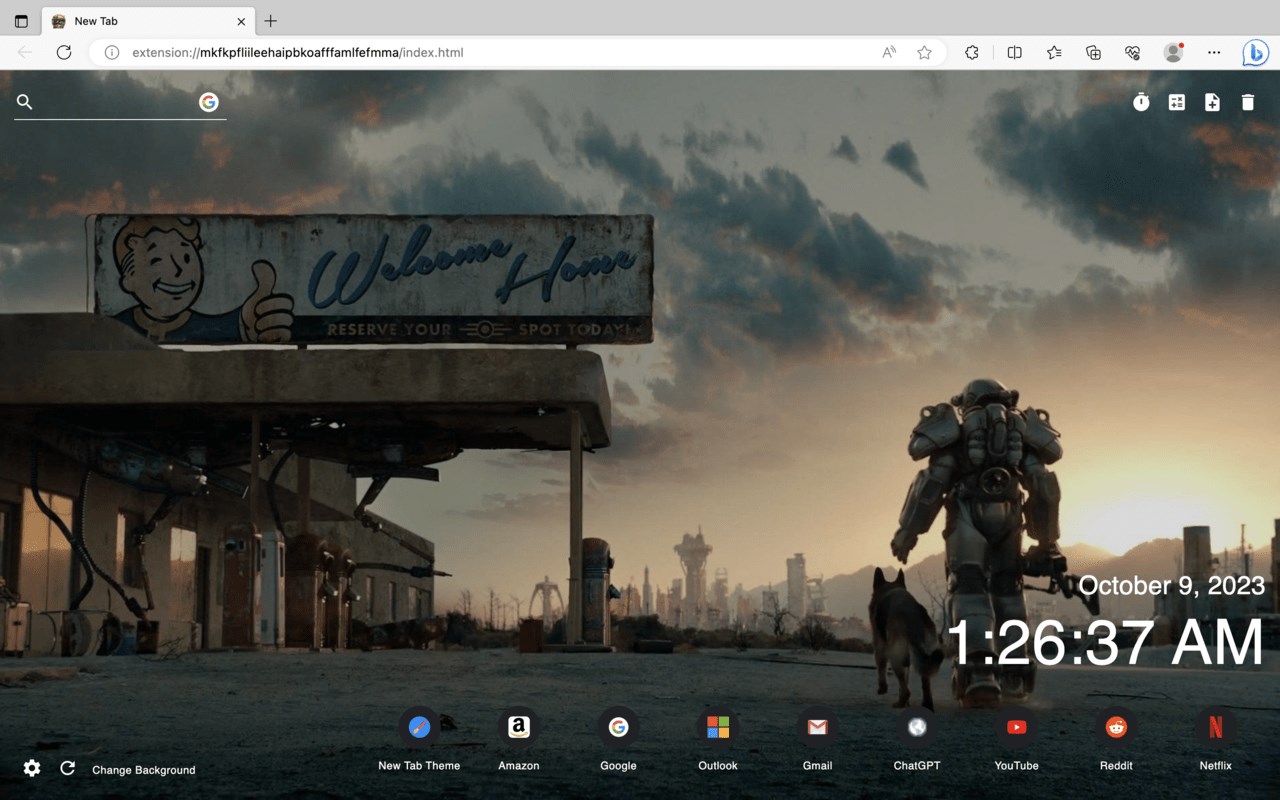Screen dimensions: 1280x800
Task: Open the Gmail shortcut
Action: [x=817, y=739]
